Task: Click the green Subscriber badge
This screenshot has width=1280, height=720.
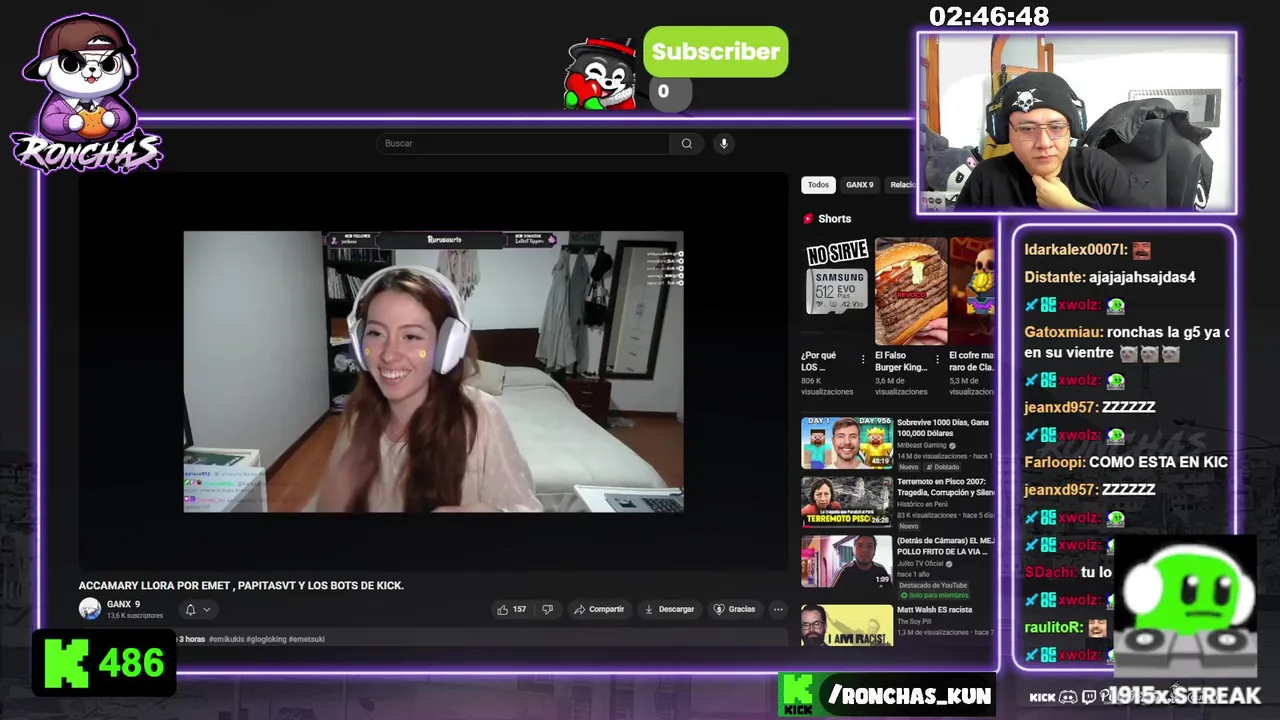Action: [x=715, y=52]
